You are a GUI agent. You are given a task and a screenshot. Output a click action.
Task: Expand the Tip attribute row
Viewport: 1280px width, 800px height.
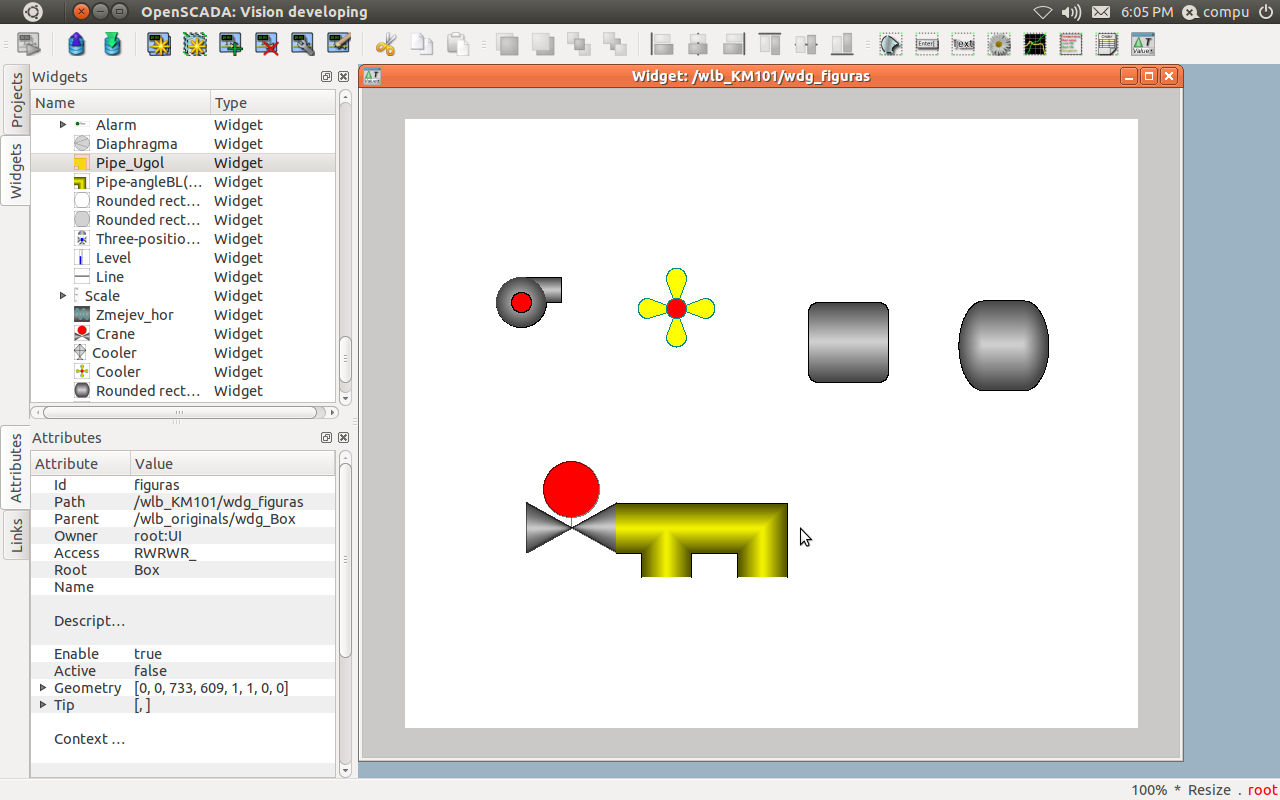43,705
